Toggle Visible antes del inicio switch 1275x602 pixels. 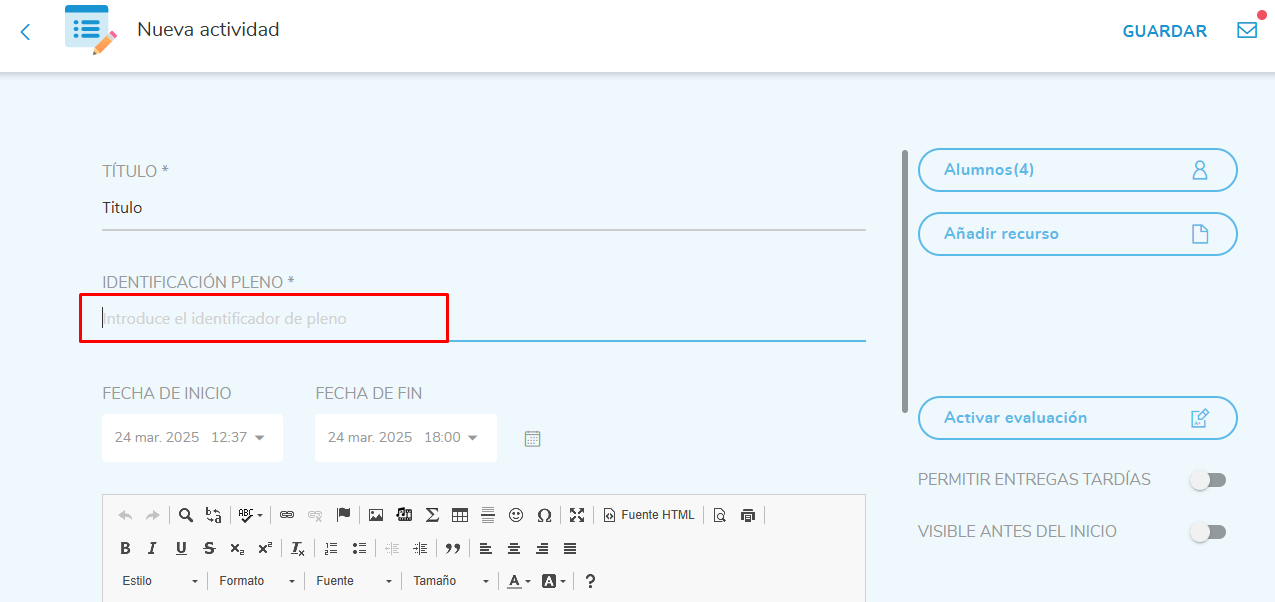pos(1207,532)
